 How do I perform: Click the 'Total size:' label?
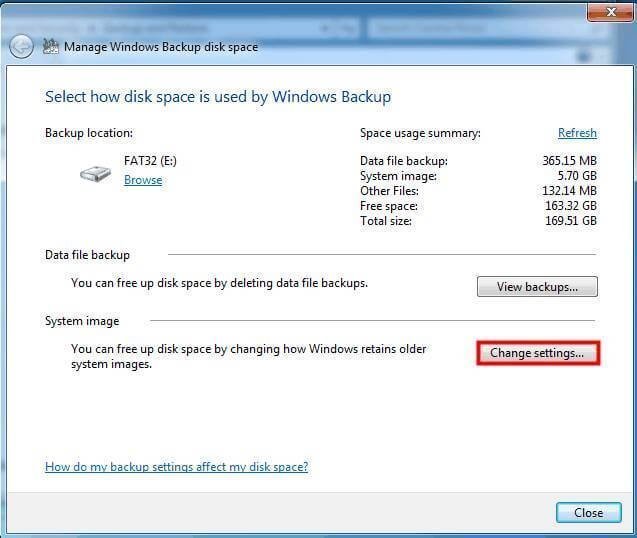coord(386,221)
